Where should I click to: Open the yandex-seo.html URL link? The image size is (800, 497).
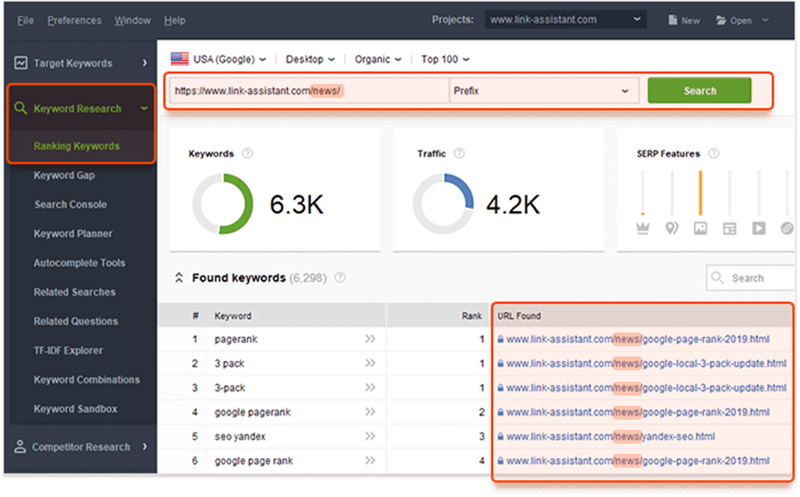(610, 436)
